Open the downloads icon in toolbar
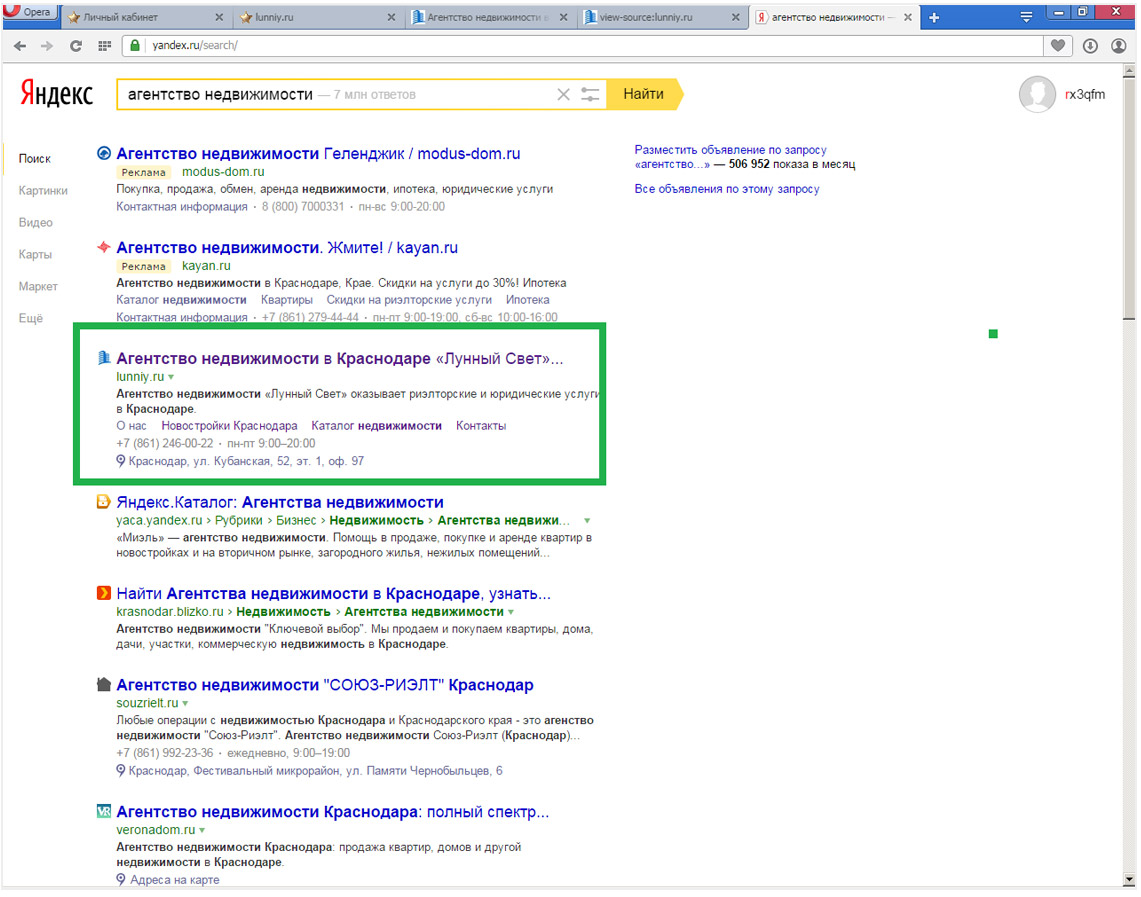 pyautogui.click(x=1089, y=46)
